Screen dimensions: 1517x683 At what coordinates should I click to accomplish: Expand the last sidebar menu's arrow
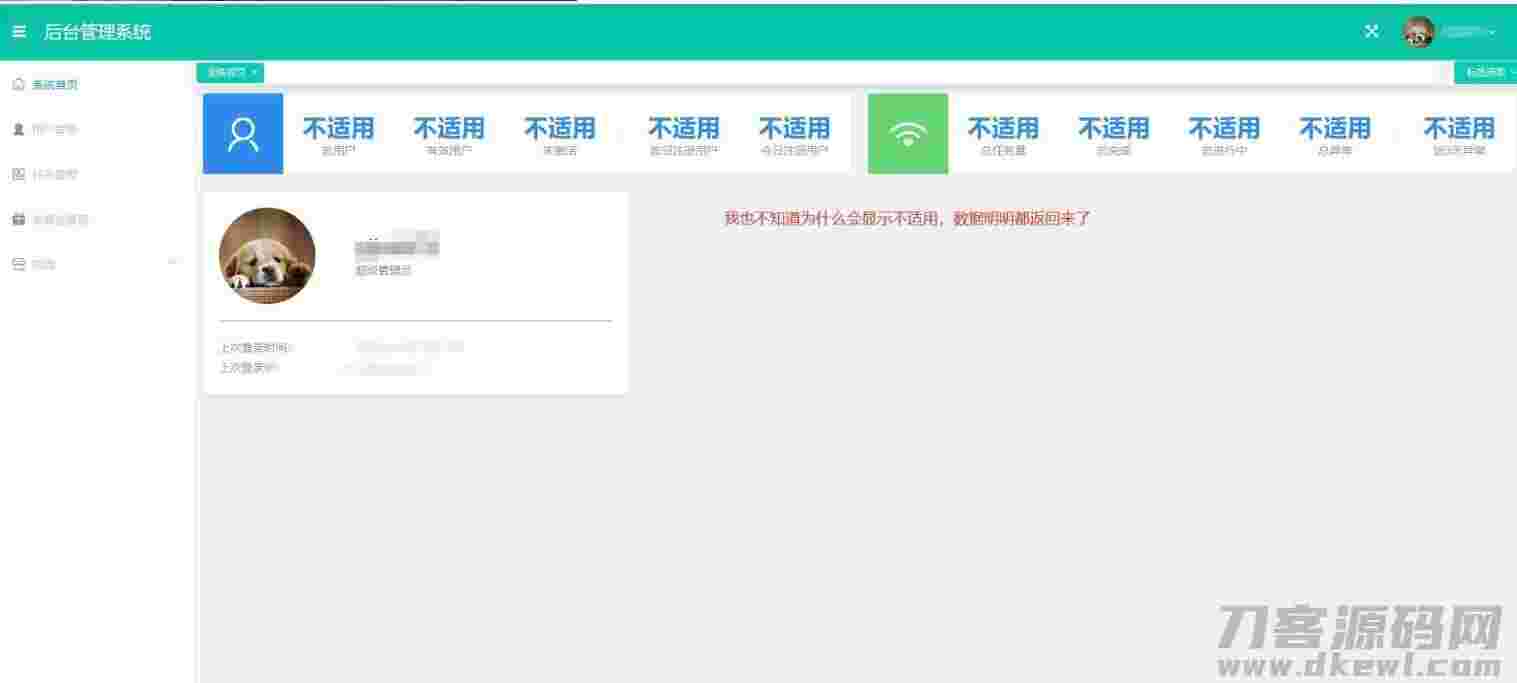tap(173, 263)
